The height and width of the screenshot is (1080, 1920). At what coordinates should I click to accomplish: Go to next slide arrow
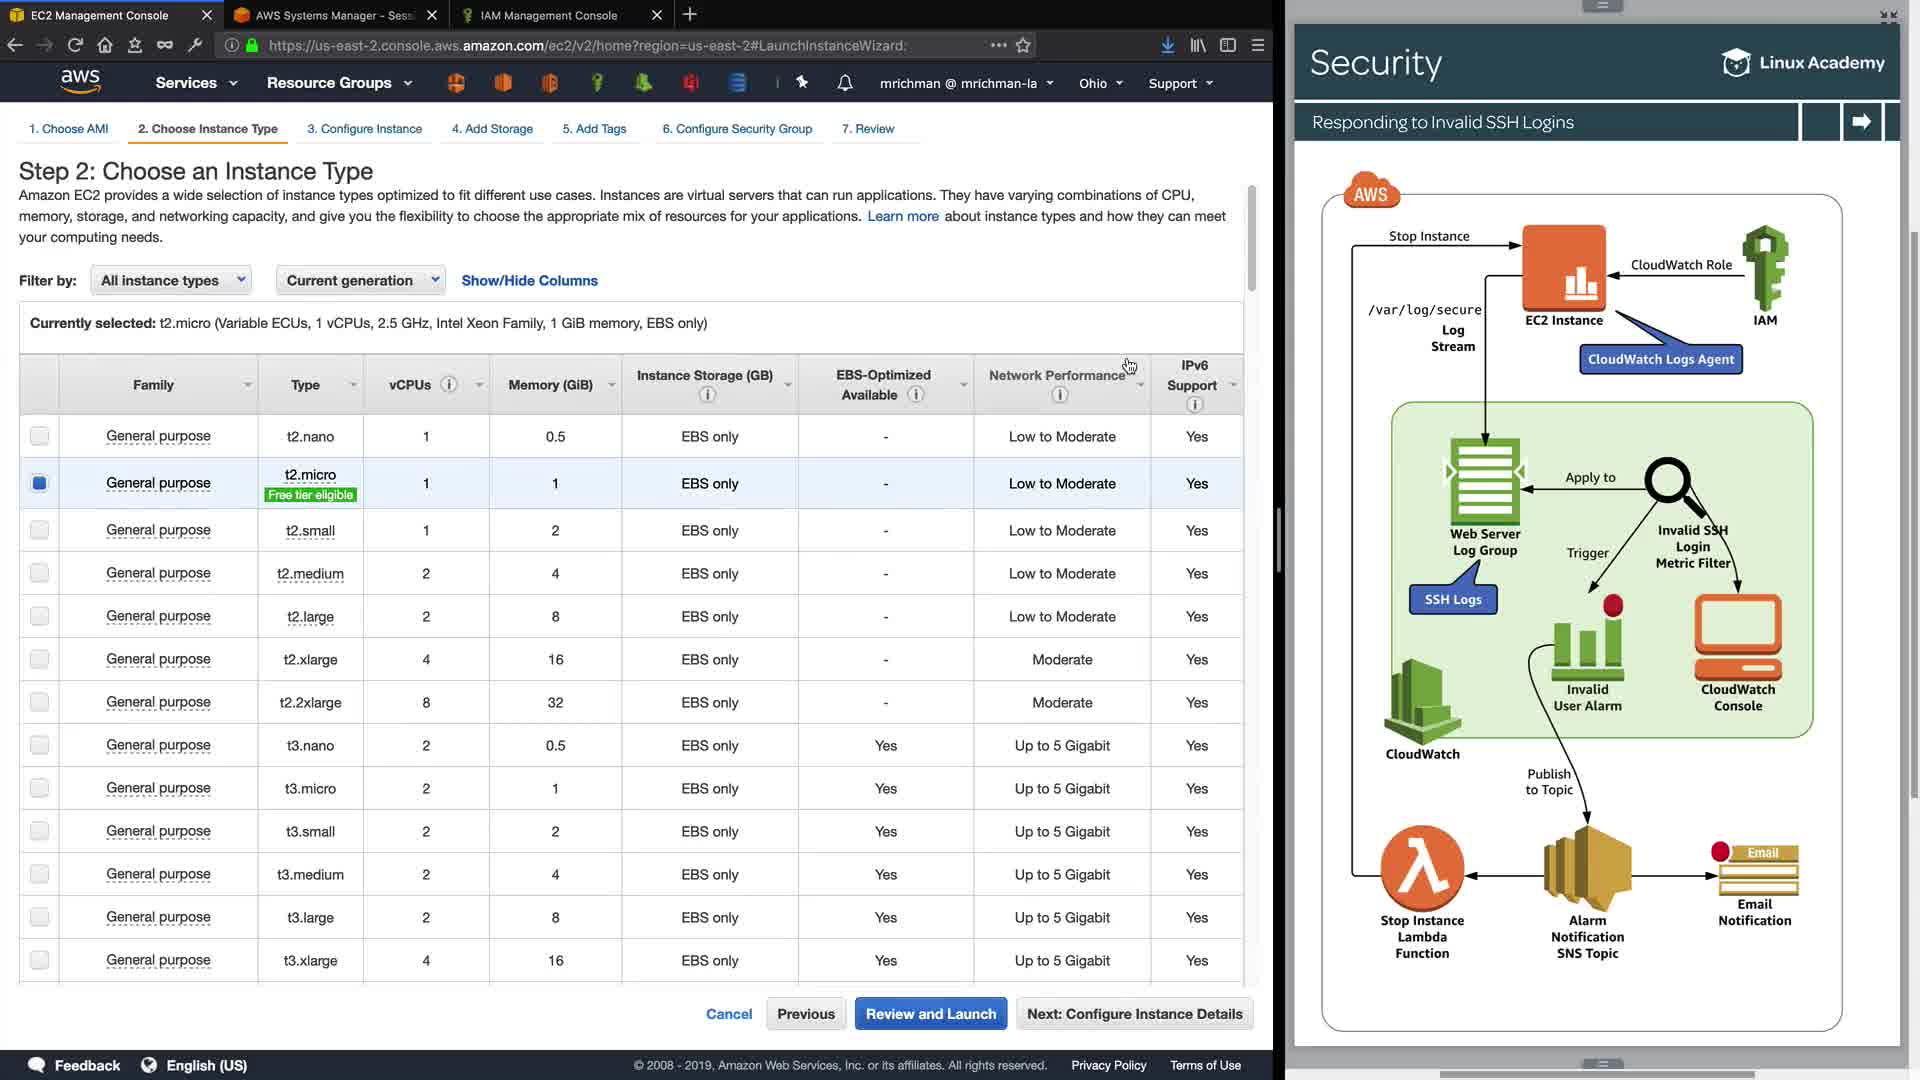tap(1861, 122)
